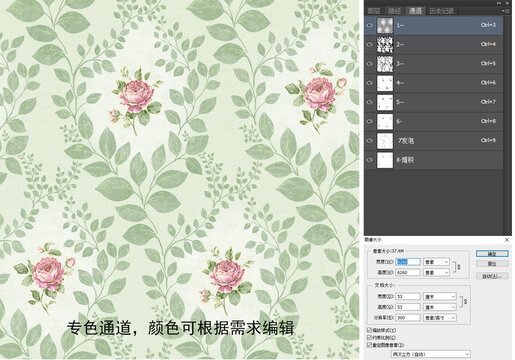Screen dimensions: 515x360
Task: Click the Ctrl+9 shortcut label
Action: (x=488, y=140)
